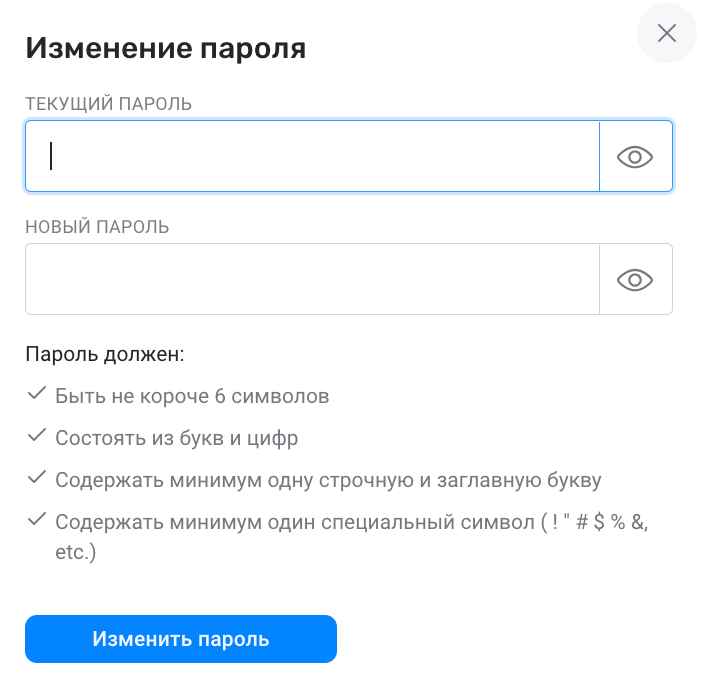The width and height of the screenshot is (704, 686).
Task: Select the Состоять из букв и цифр text
Action: (x=176, y=438)
